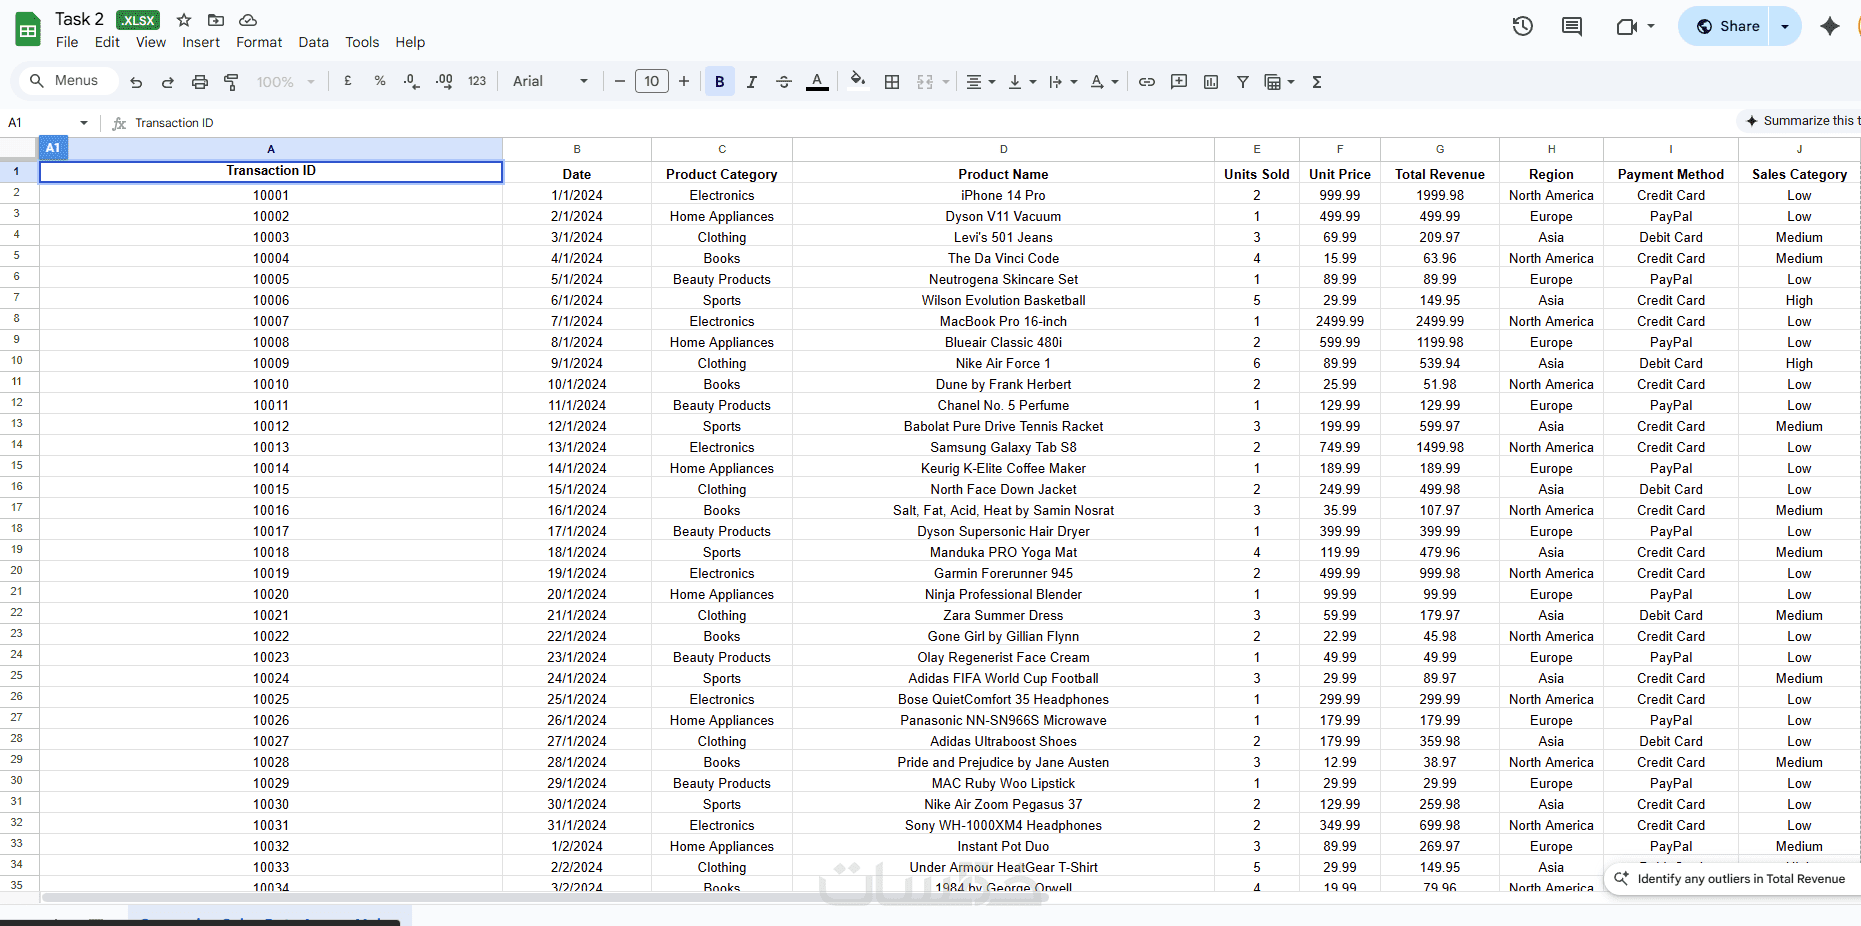Select the Total Revenue header cell
Viewport: 1861px width, 926px height.
pyautogui.click(x=1440, y=174)
